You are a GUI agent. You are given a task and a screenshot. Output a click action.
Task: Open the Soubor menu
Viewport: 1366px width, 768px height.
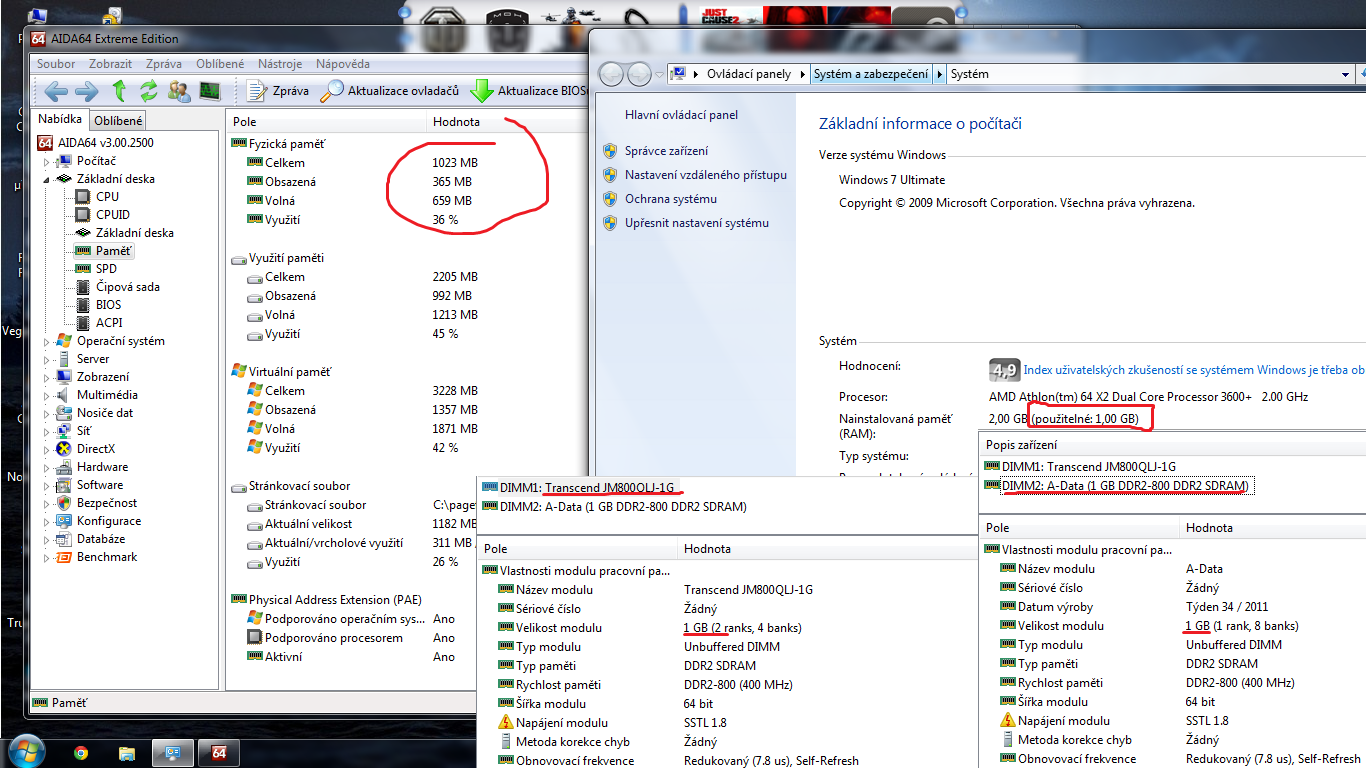[56, 63]
